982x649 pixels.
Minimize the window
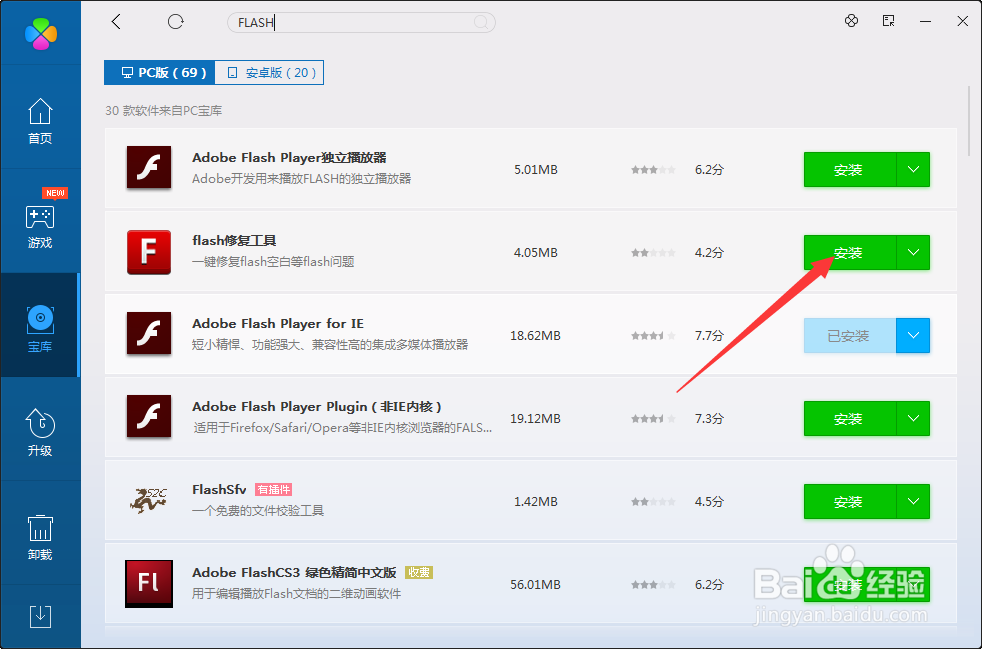pyautogui.click(x=925, y=21)
